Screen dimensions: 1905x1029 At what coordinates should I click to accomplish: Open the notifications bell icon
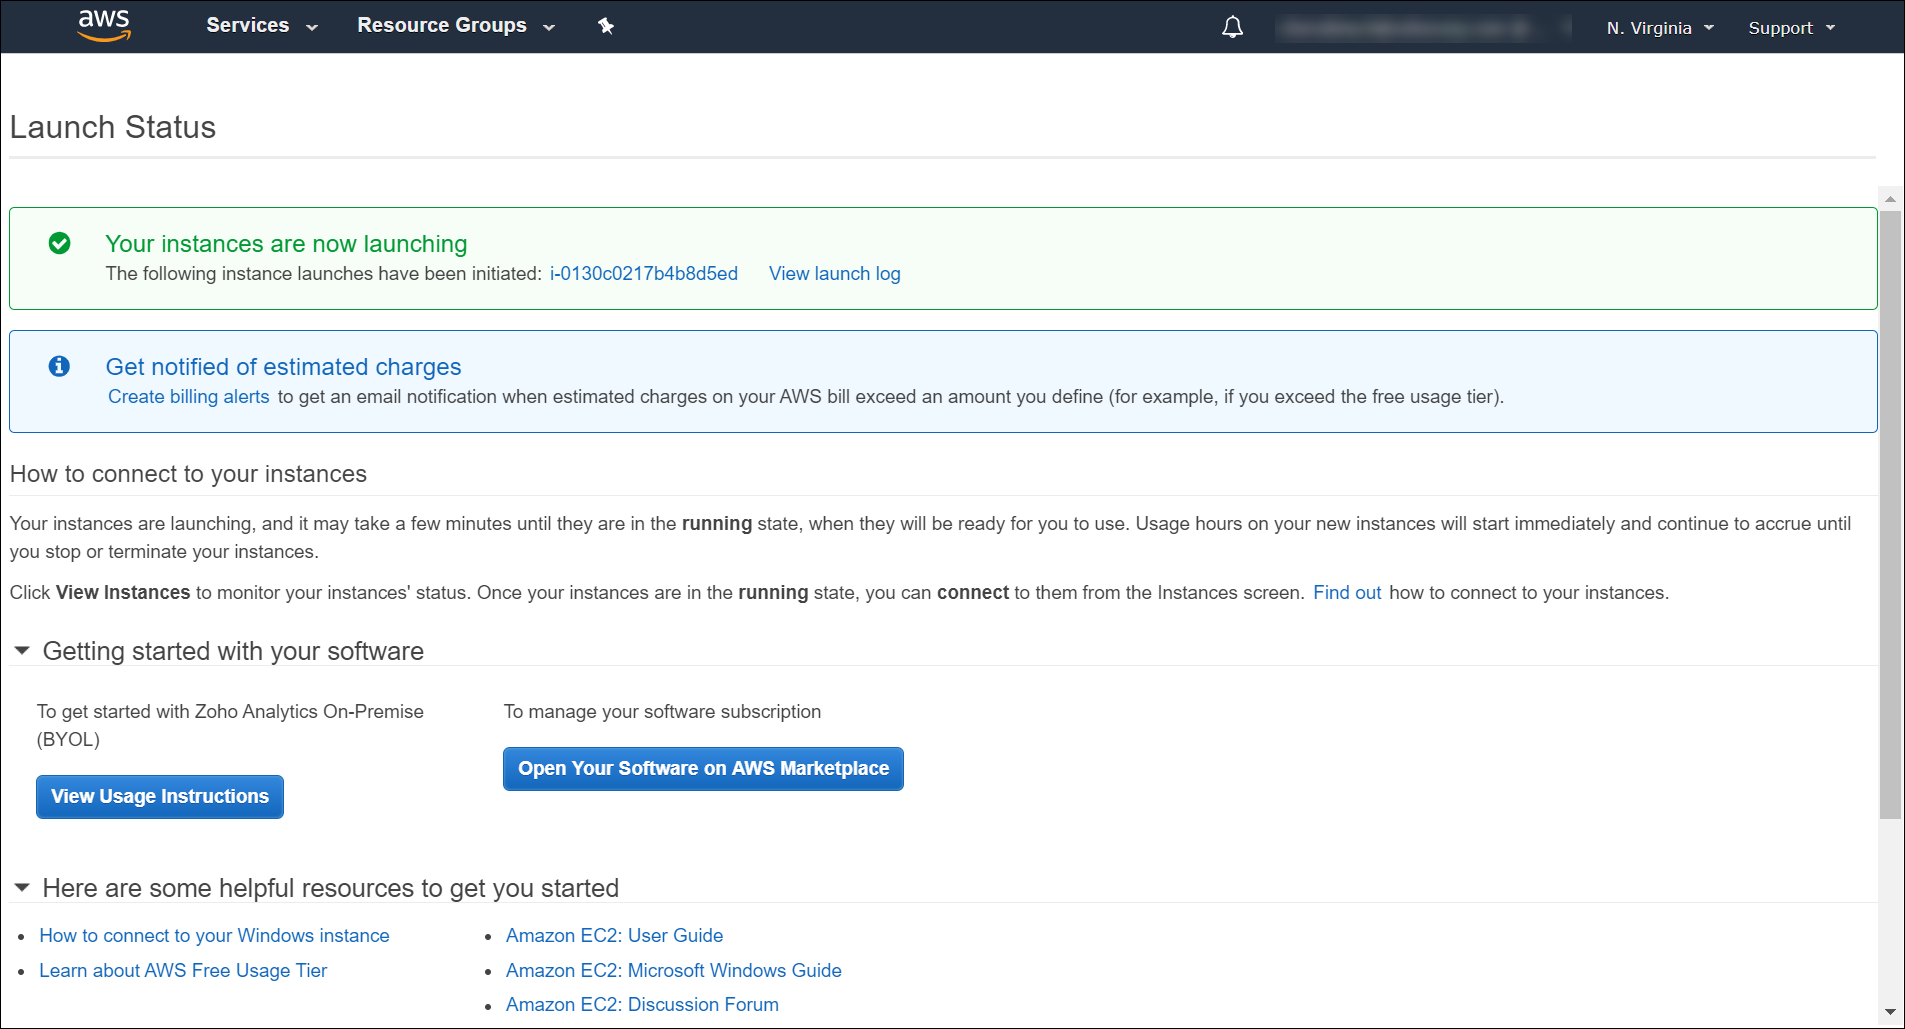1232,27
